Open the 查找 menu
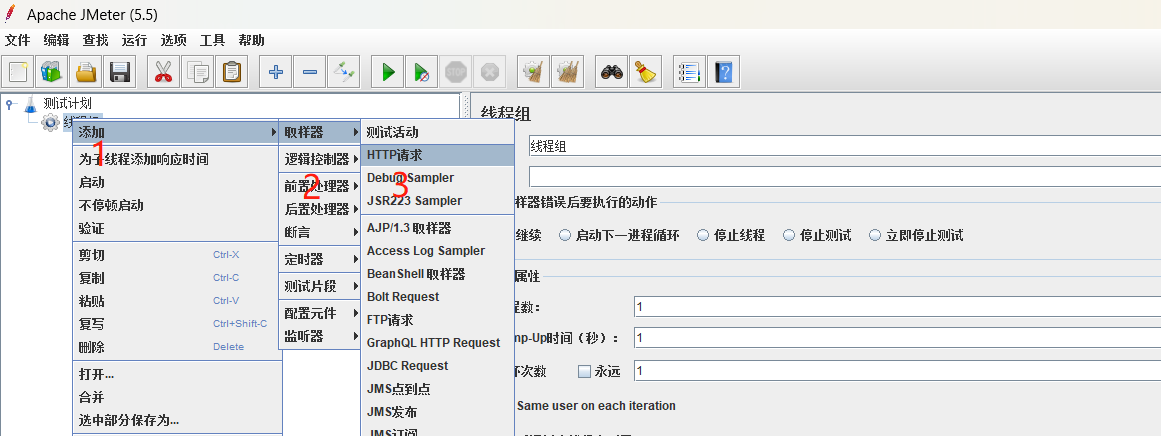The image size is (1161, 436). pos(96,41)
